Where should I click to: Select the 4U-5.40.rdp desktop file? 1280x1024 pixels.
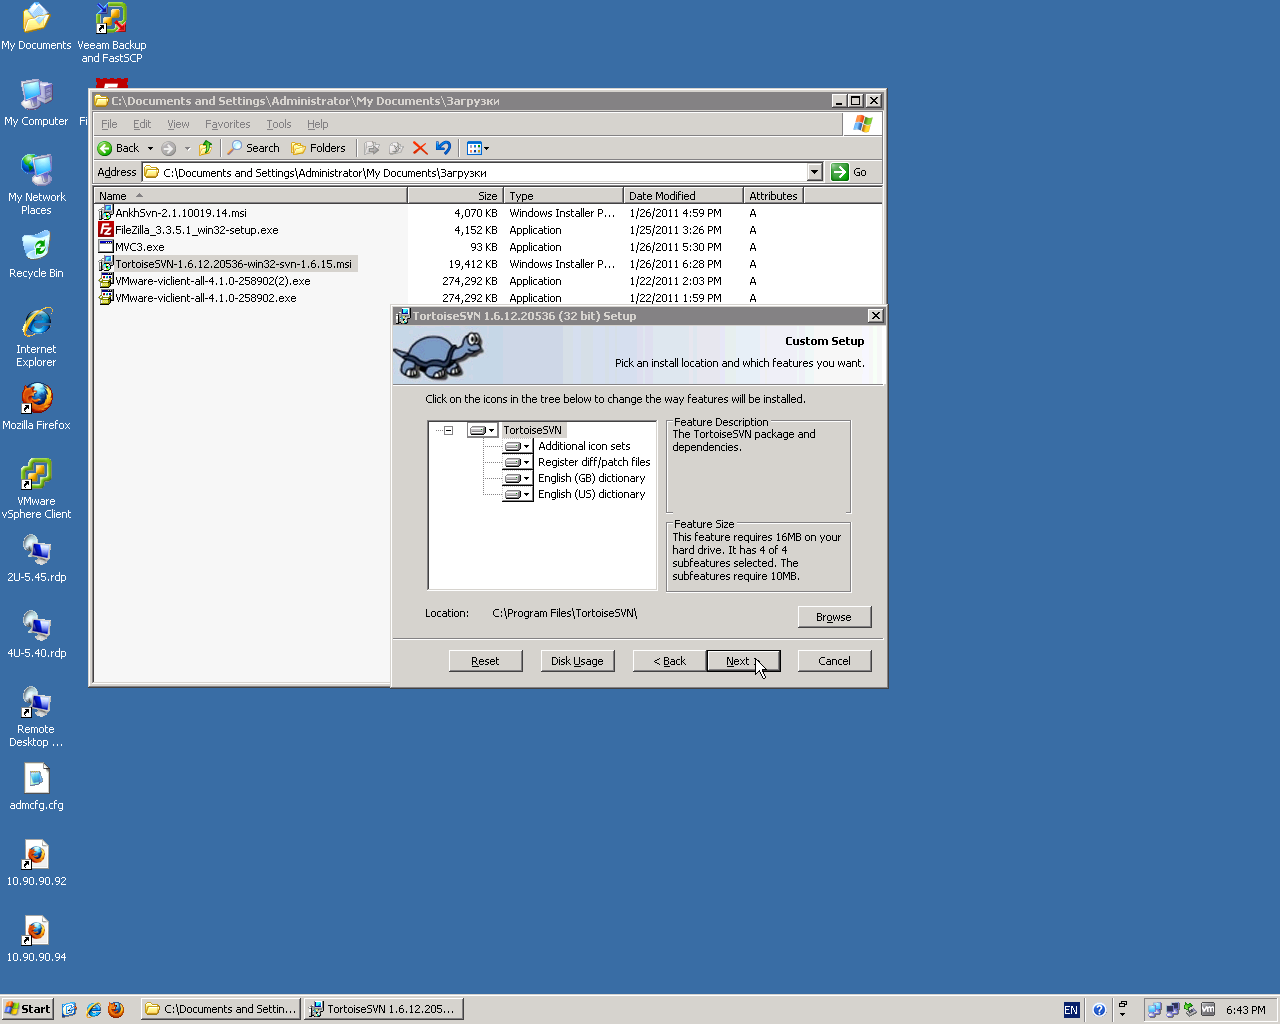click(36, 635)
